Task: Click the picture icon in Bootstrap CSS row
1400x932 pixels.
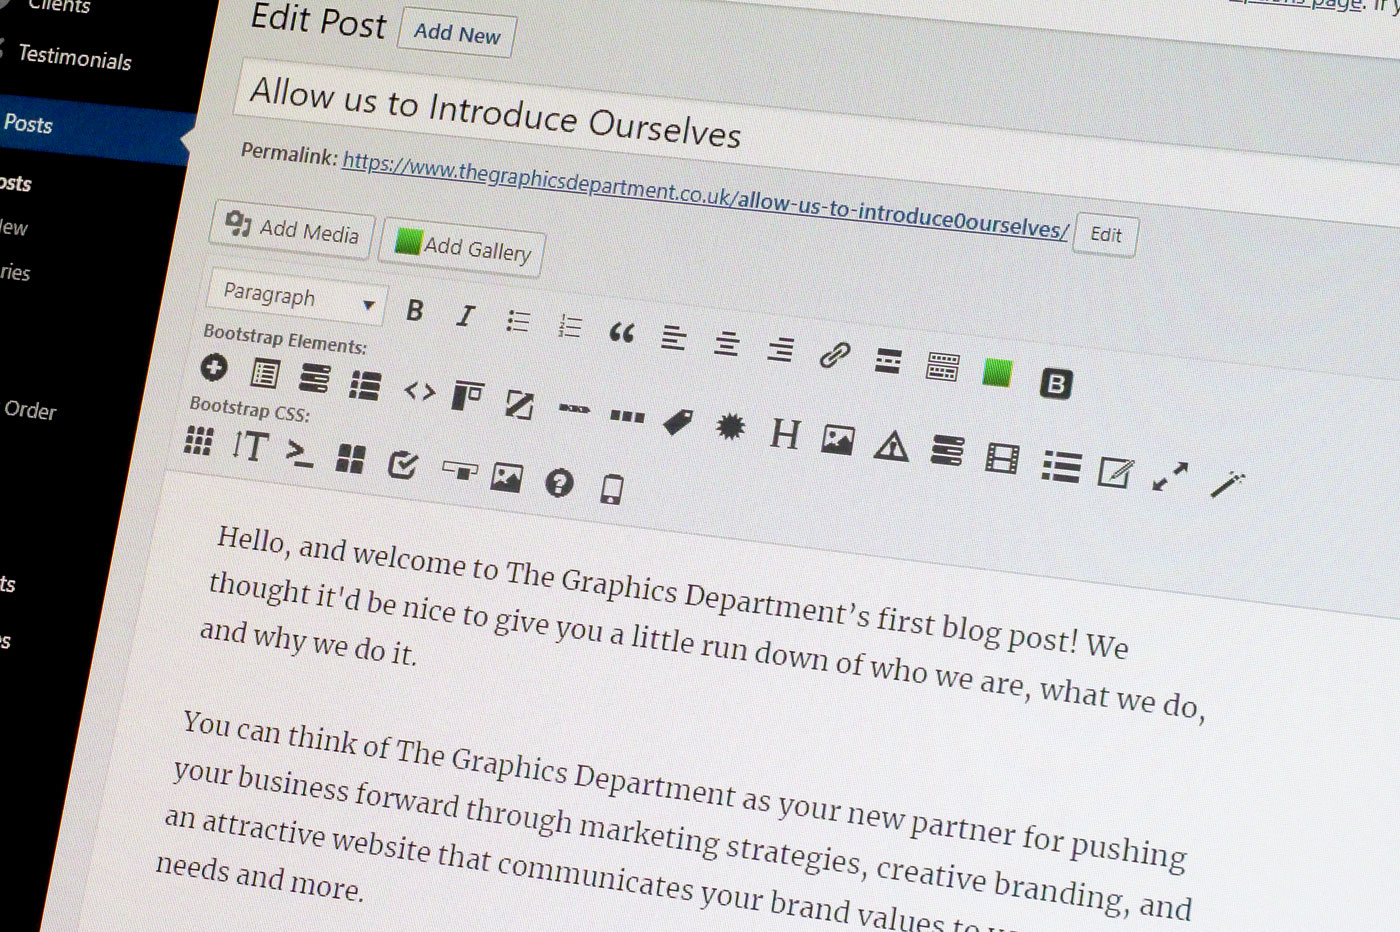Action: coord(507,477)
